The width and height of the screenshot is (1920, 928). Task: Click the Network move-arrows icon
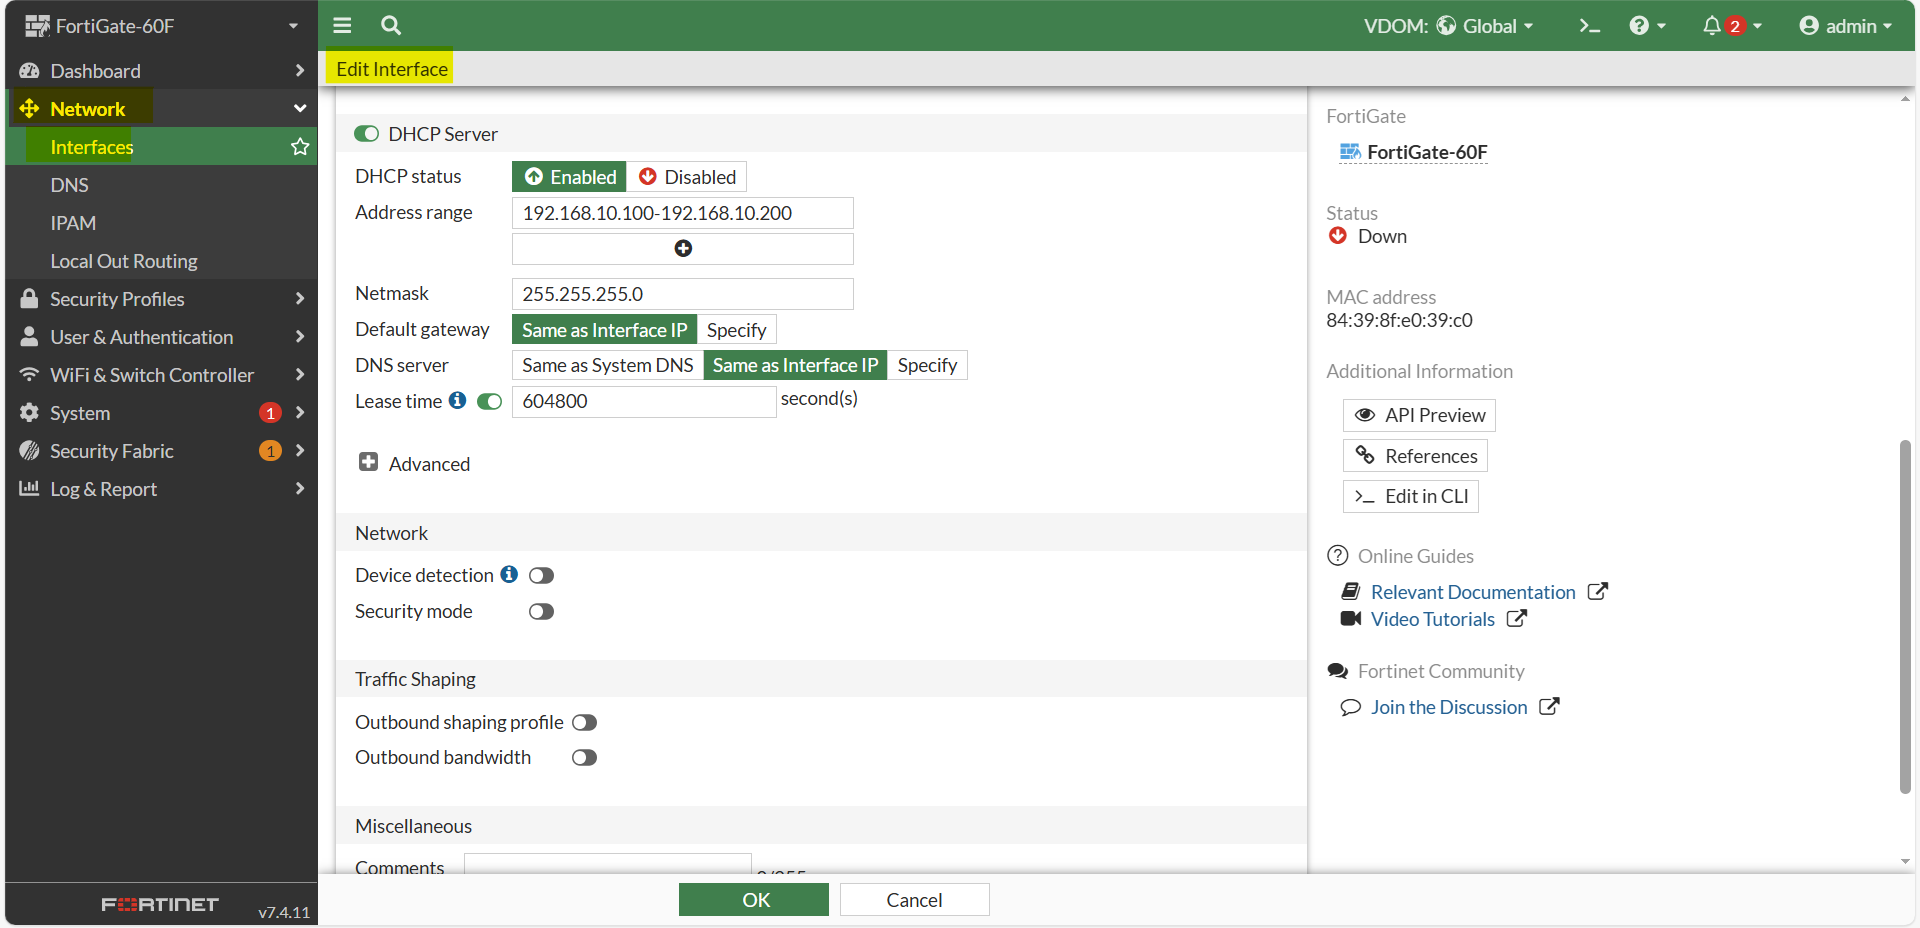pyautogui.click(x=29, y=109)
